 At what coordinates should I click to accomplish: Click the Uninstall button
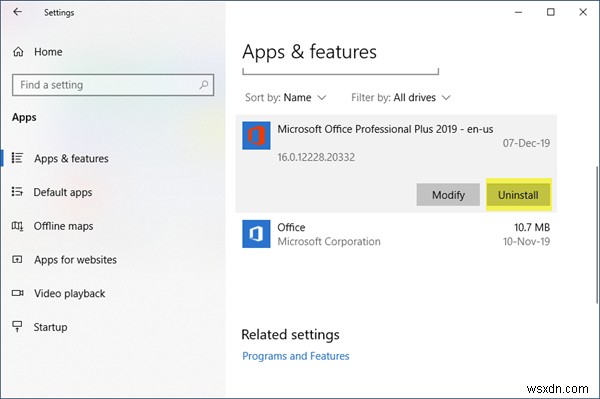click(518, 195)
